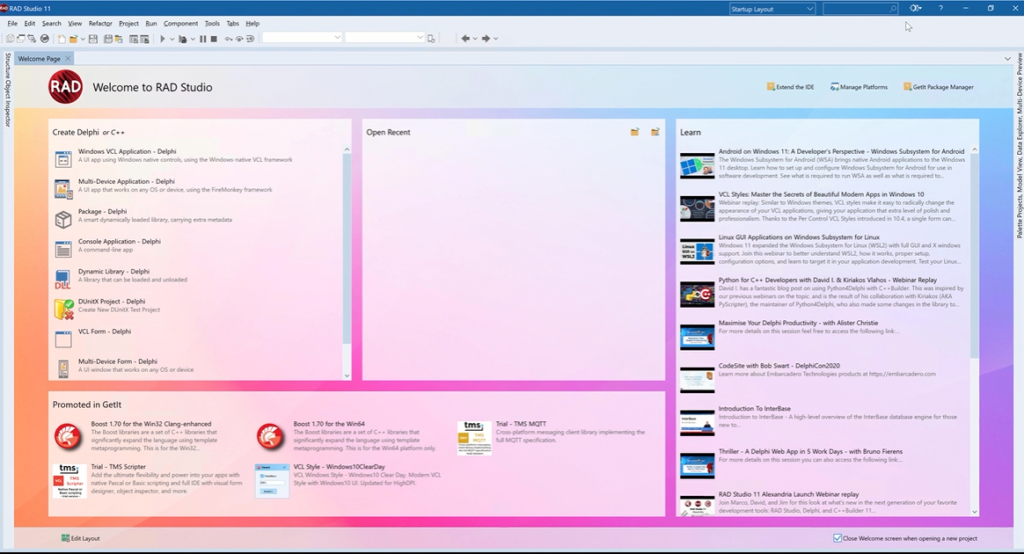Click the Save toolbar icon

tap(93, 39)
